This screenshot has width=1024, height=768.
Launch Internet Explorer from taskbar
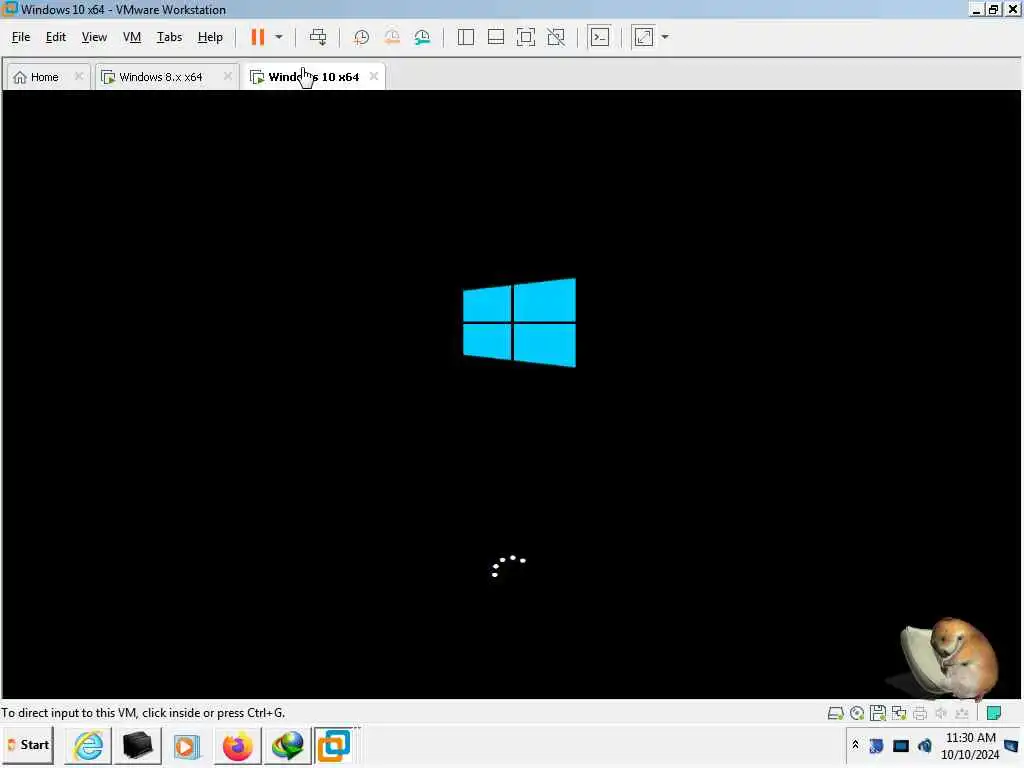pyautogui.click(x=88, y=746)
